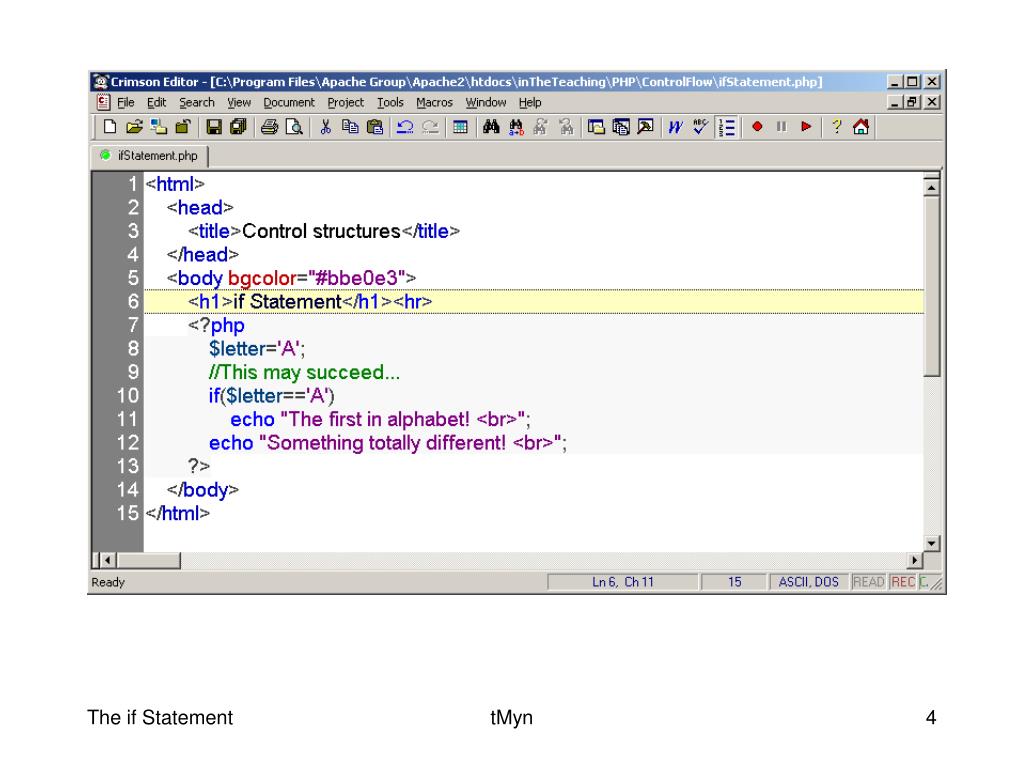Click the Find Next icon
Screen dimensions: 1024x768
coord(540,127)
